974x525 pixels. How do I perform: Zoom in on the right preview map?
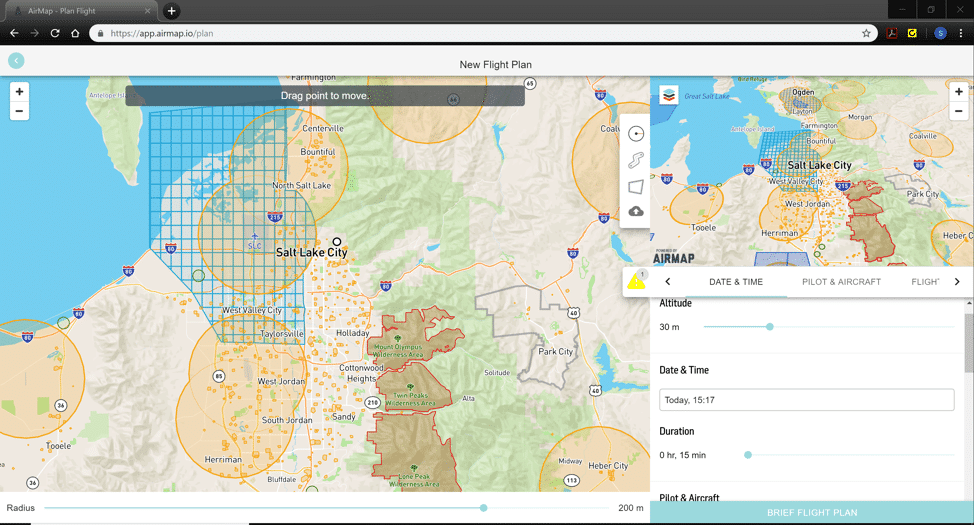pyautogui.click(x=959, y=92)
